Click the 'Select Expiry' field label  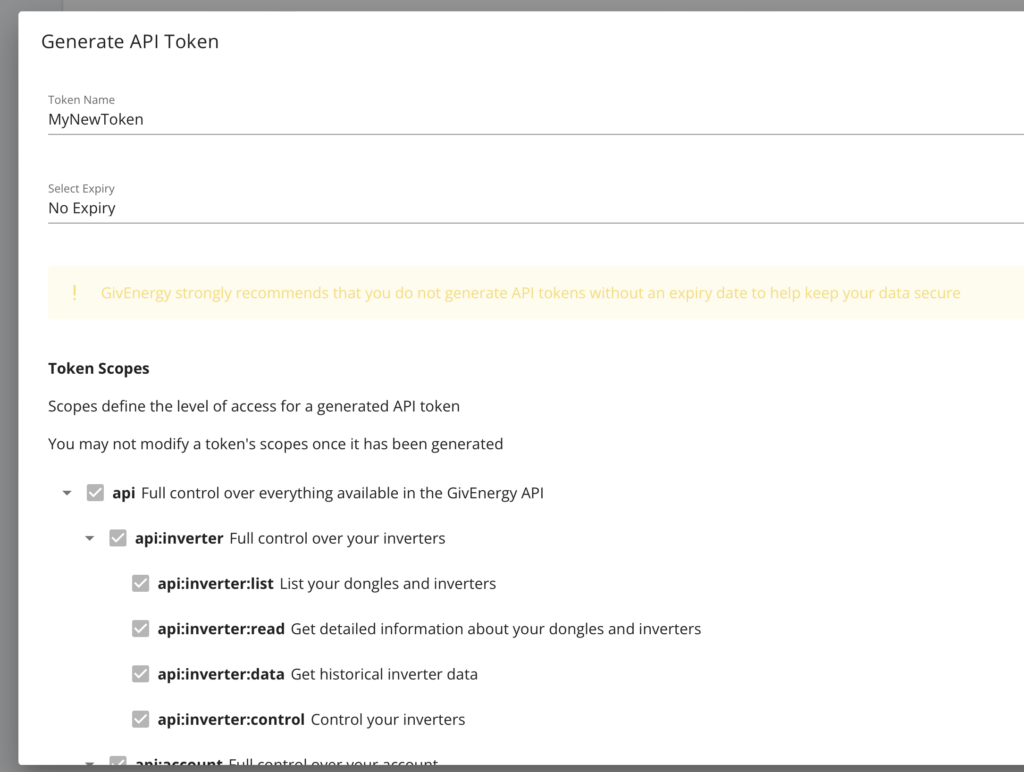(x=82, y=189)
